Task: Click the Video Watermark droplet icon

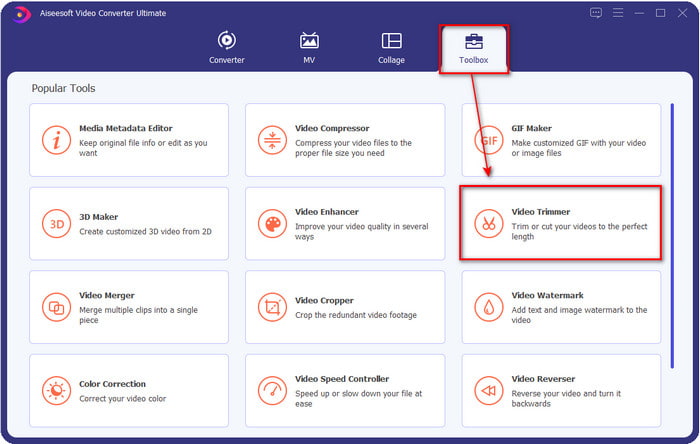Action: 489,306
